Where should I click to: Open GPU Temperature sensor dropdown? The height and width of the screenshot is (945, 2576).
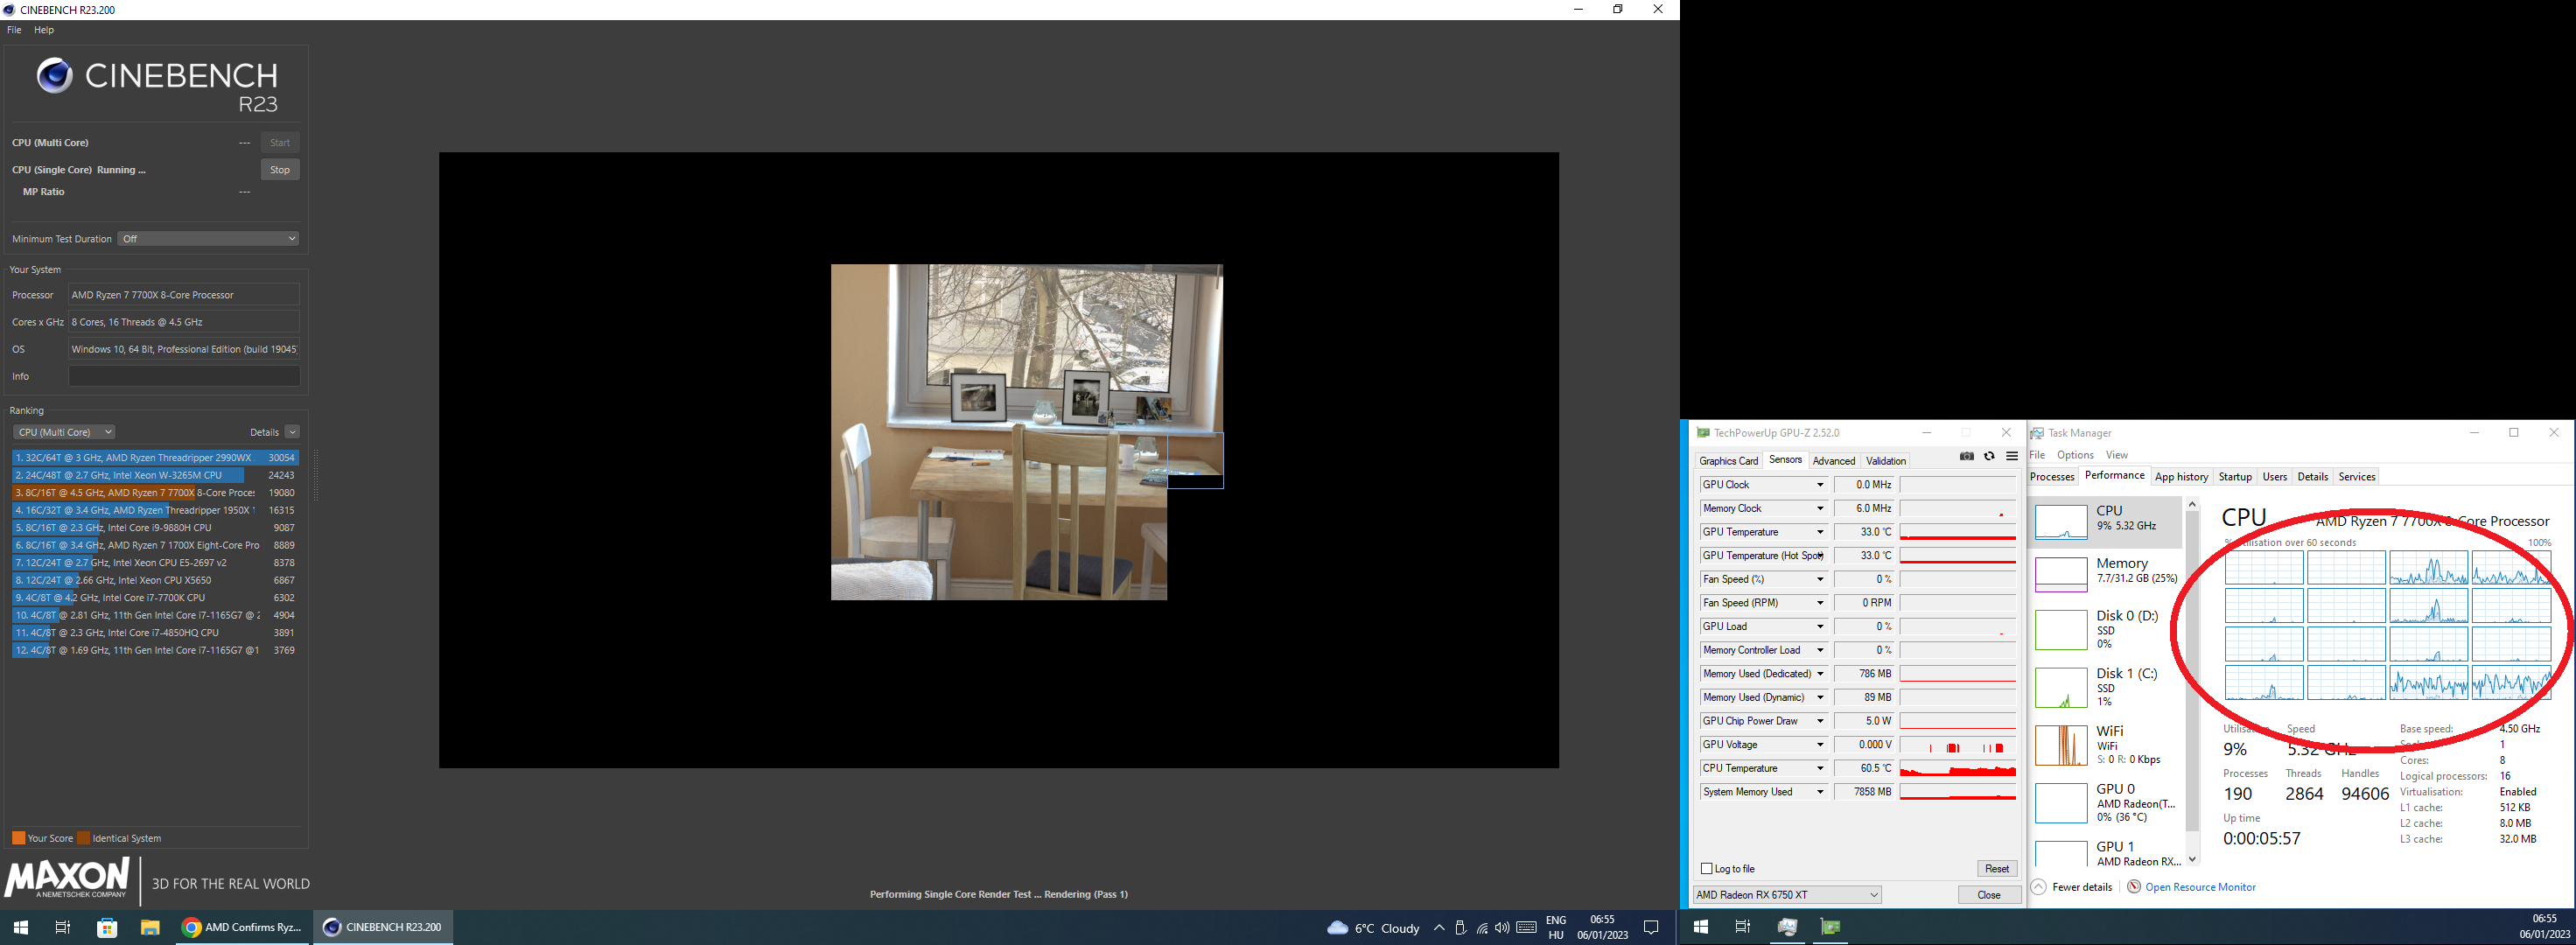tap(1820, 532)
